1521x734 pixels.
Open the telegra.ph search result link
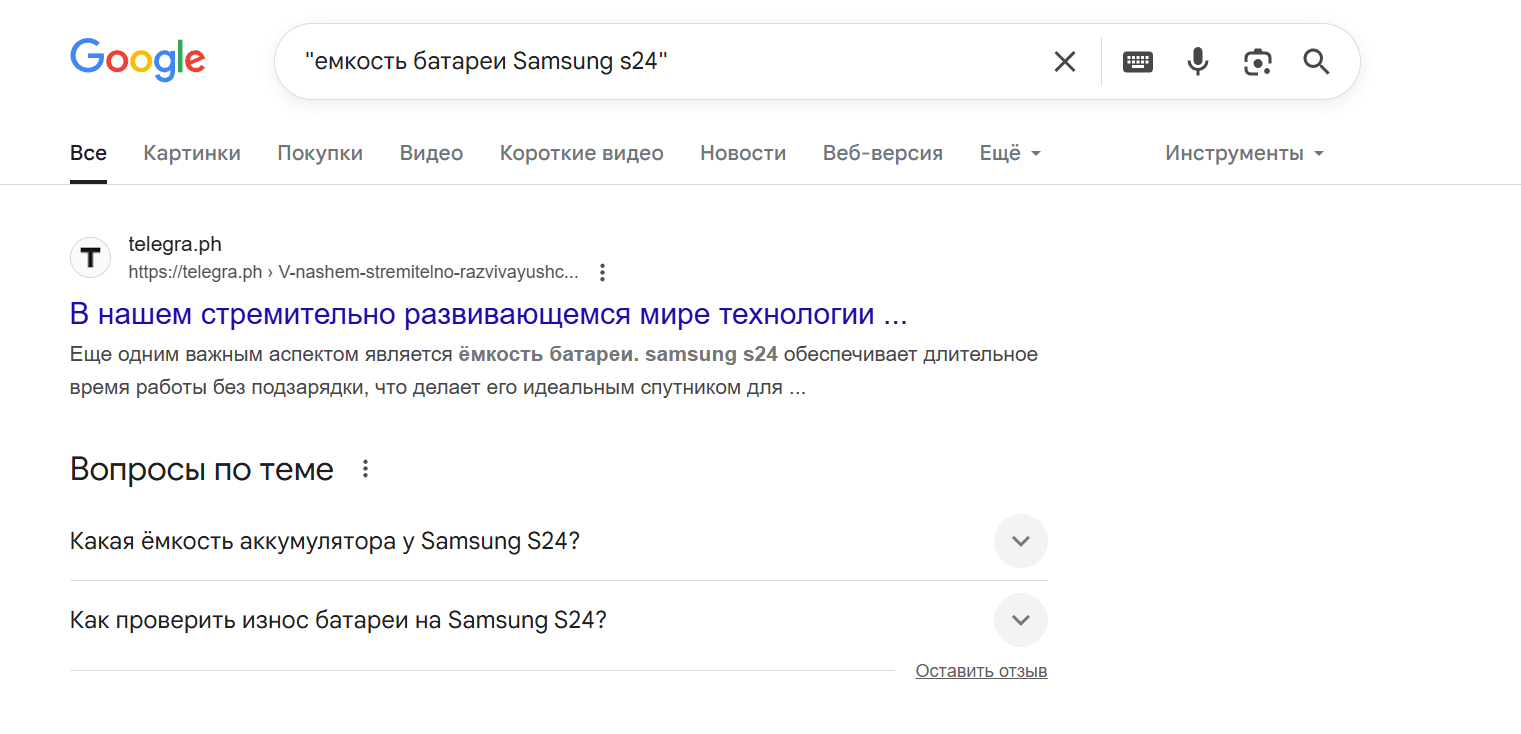click(x=487, y=313)
